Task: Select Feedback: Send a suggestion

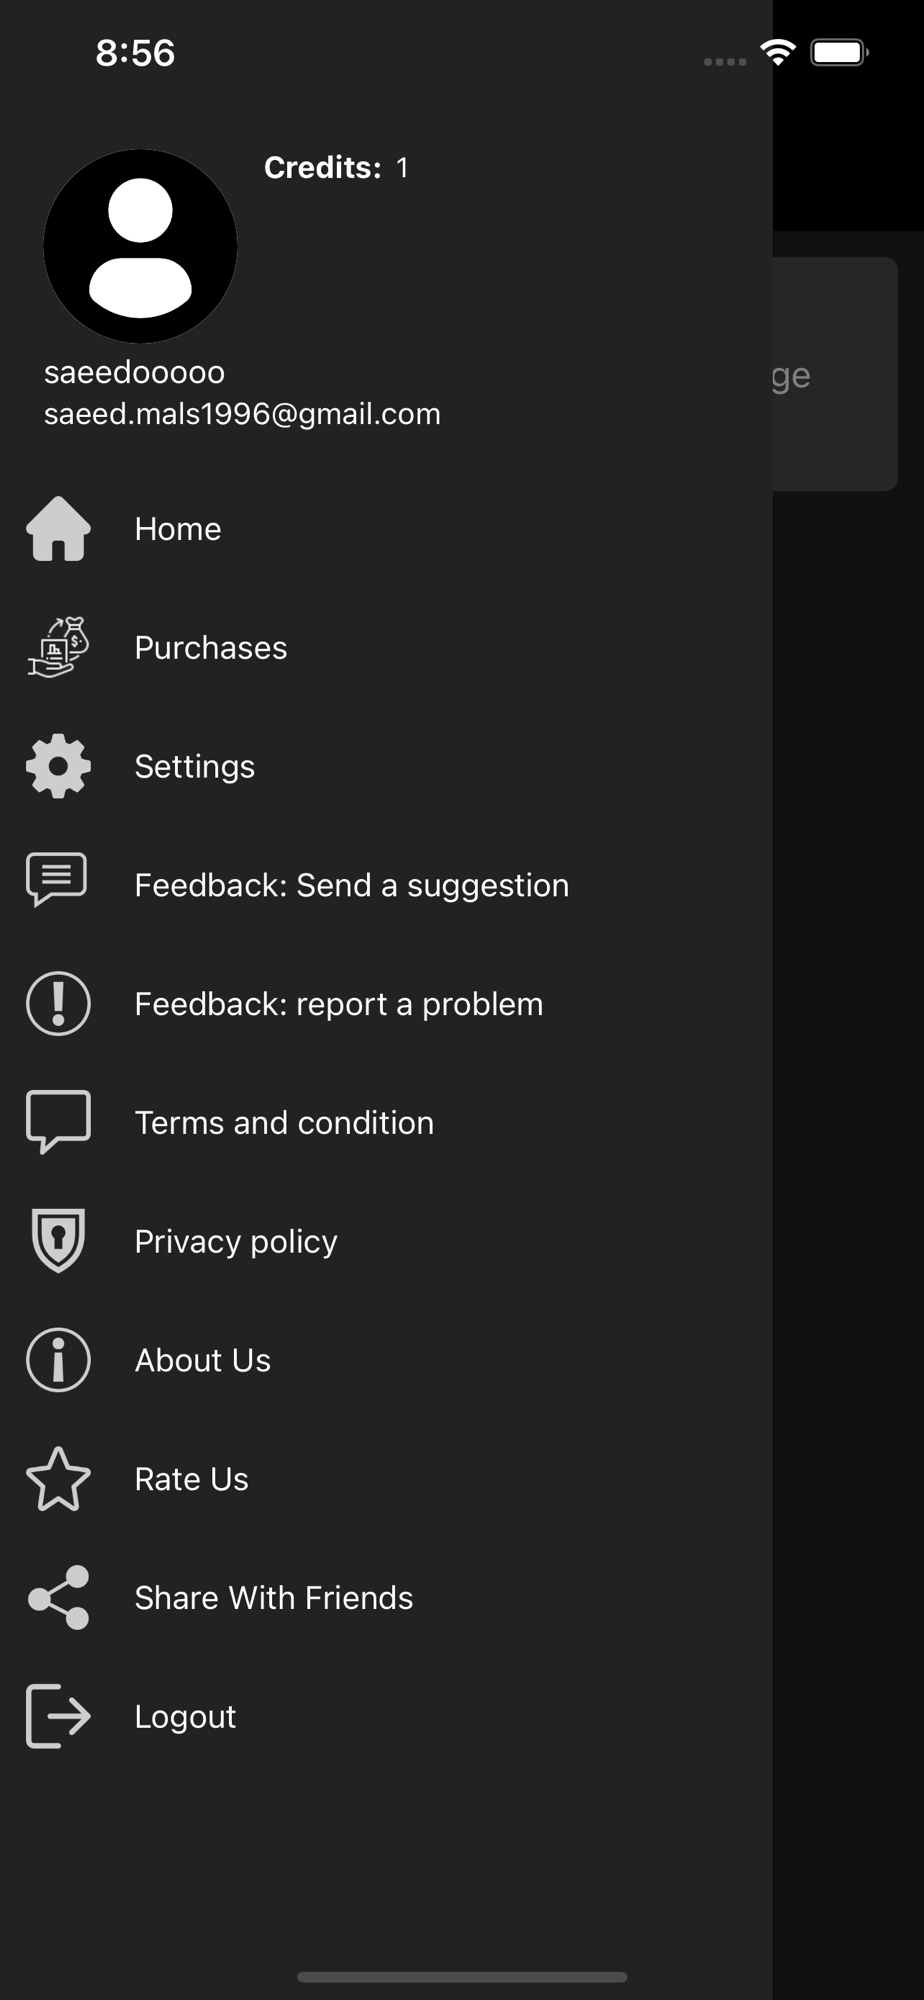Action: tap(352, 885)
